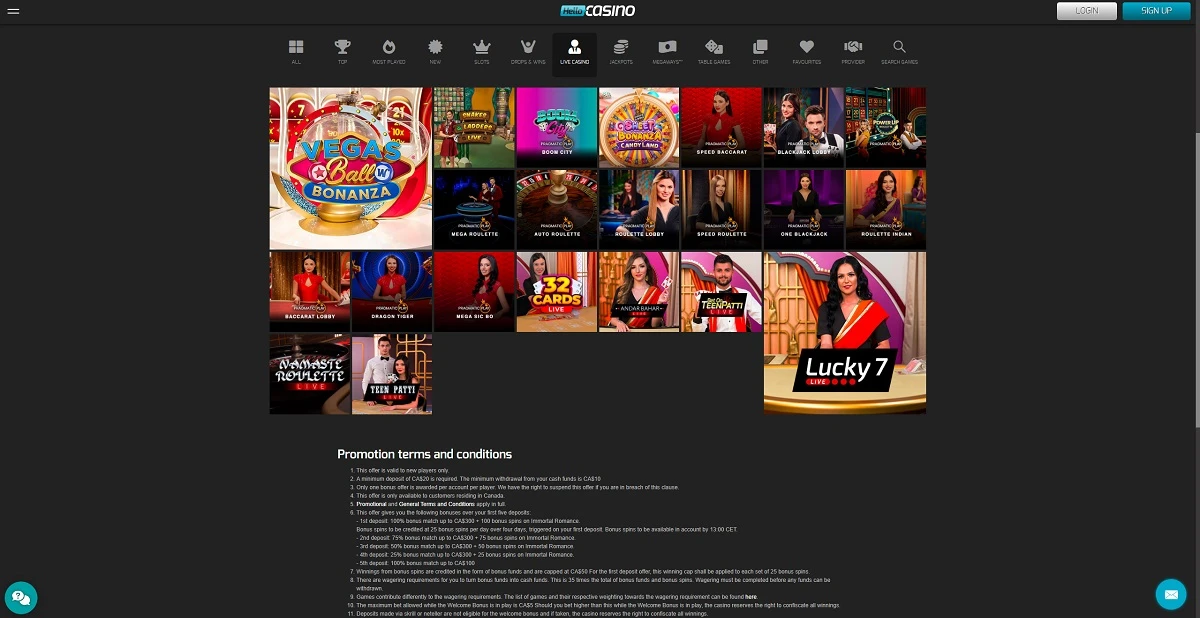Launch Vegas Ball Bonanza game
This screenshot has height=618, width=1200.
(351, 168)
